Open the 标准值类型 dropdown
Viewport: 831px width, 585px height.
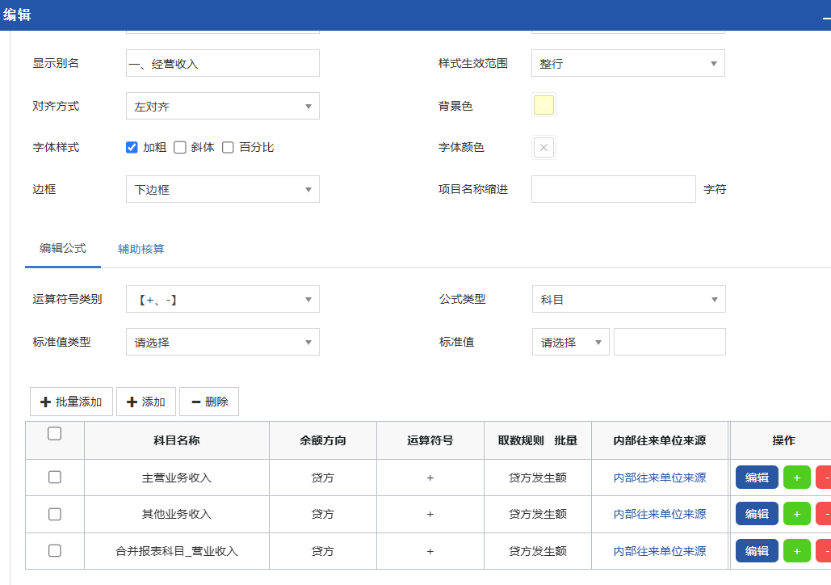pos(223,342)
